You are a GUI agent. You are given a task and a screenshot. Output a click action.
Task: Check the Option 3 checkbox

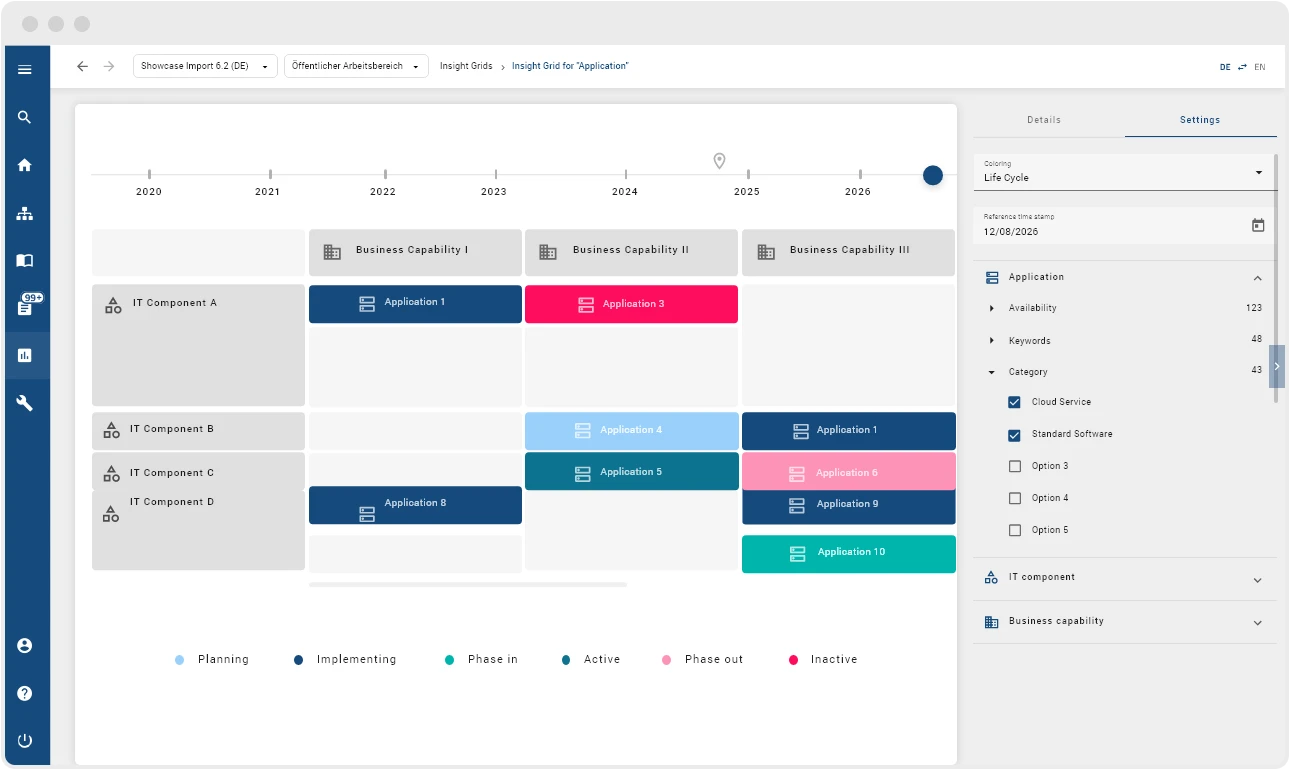(1015, 466)
